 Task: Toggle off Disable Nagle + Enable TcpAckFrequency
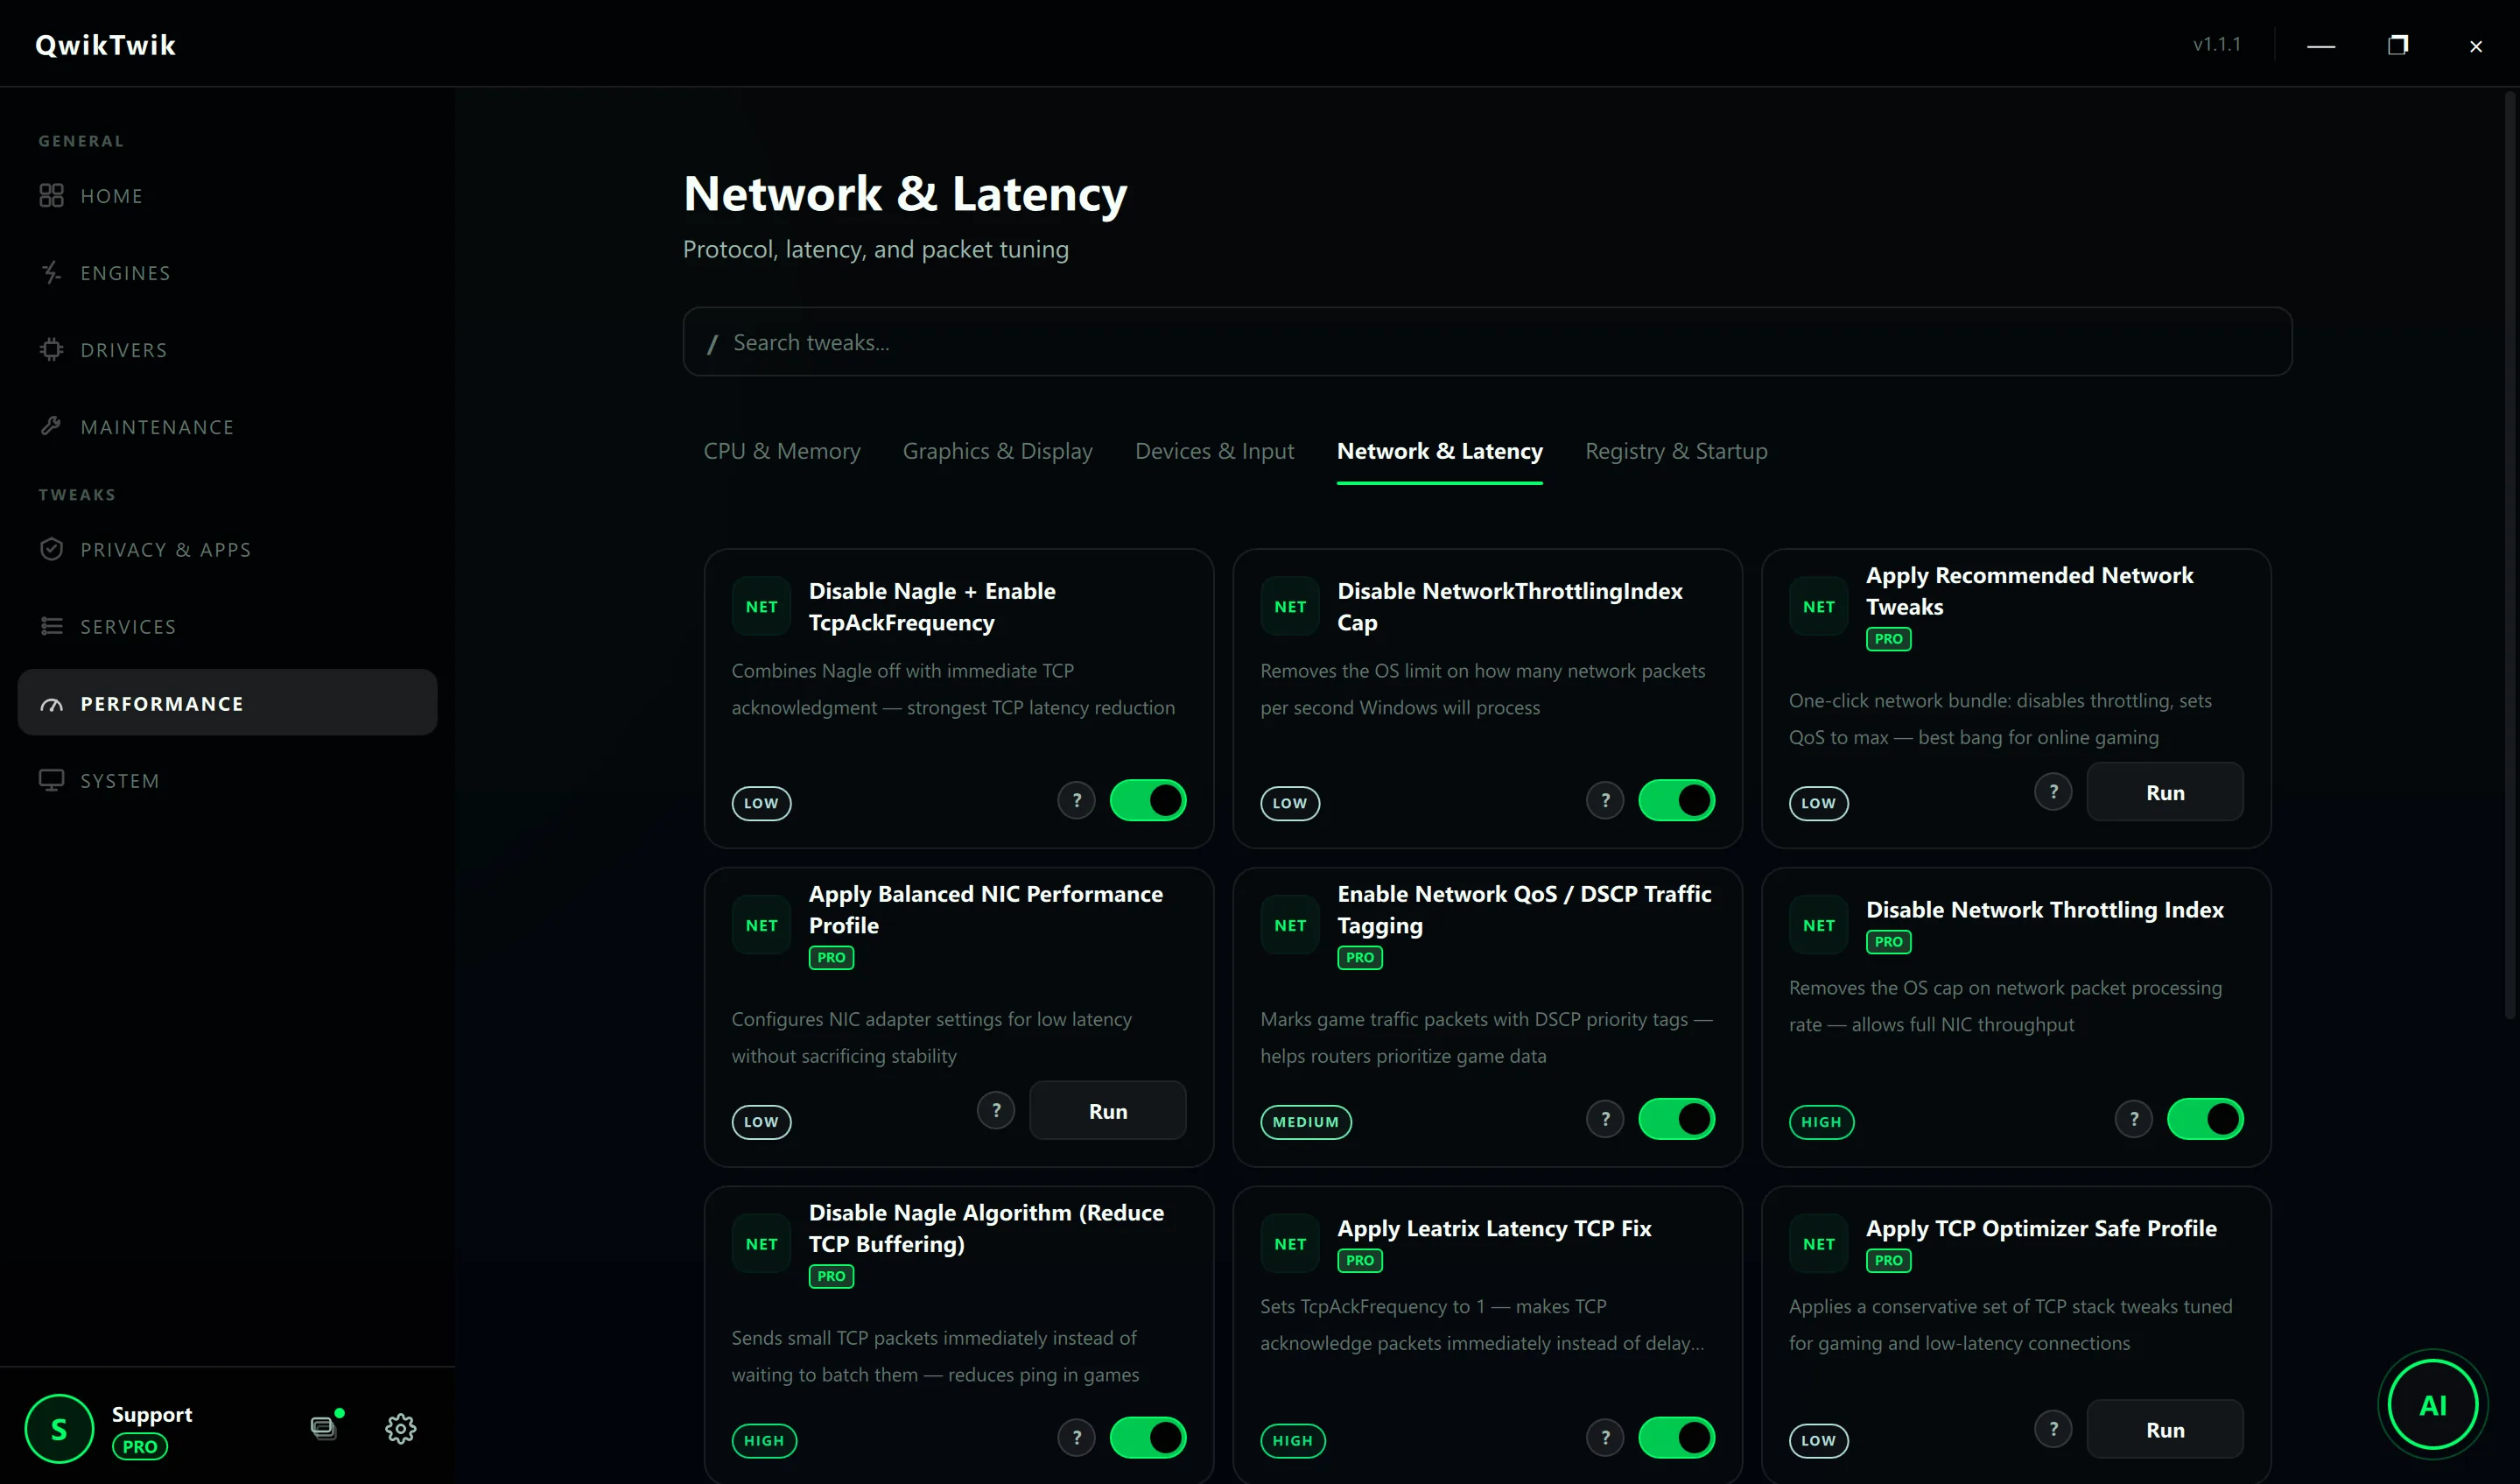pyautogui.click(x=1148, y=800)
